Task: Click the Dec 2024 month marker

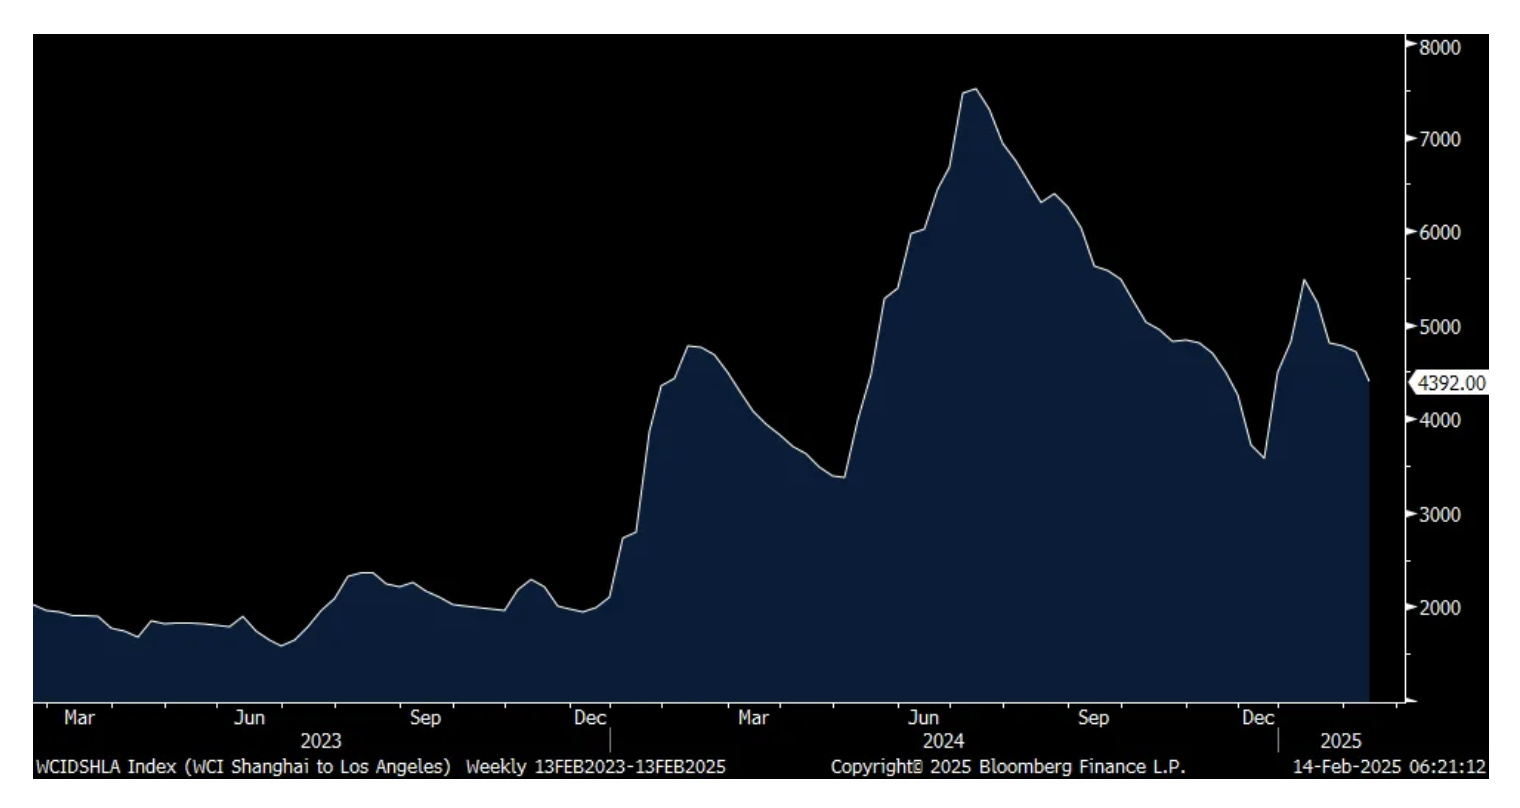Action: (1258, 718)
